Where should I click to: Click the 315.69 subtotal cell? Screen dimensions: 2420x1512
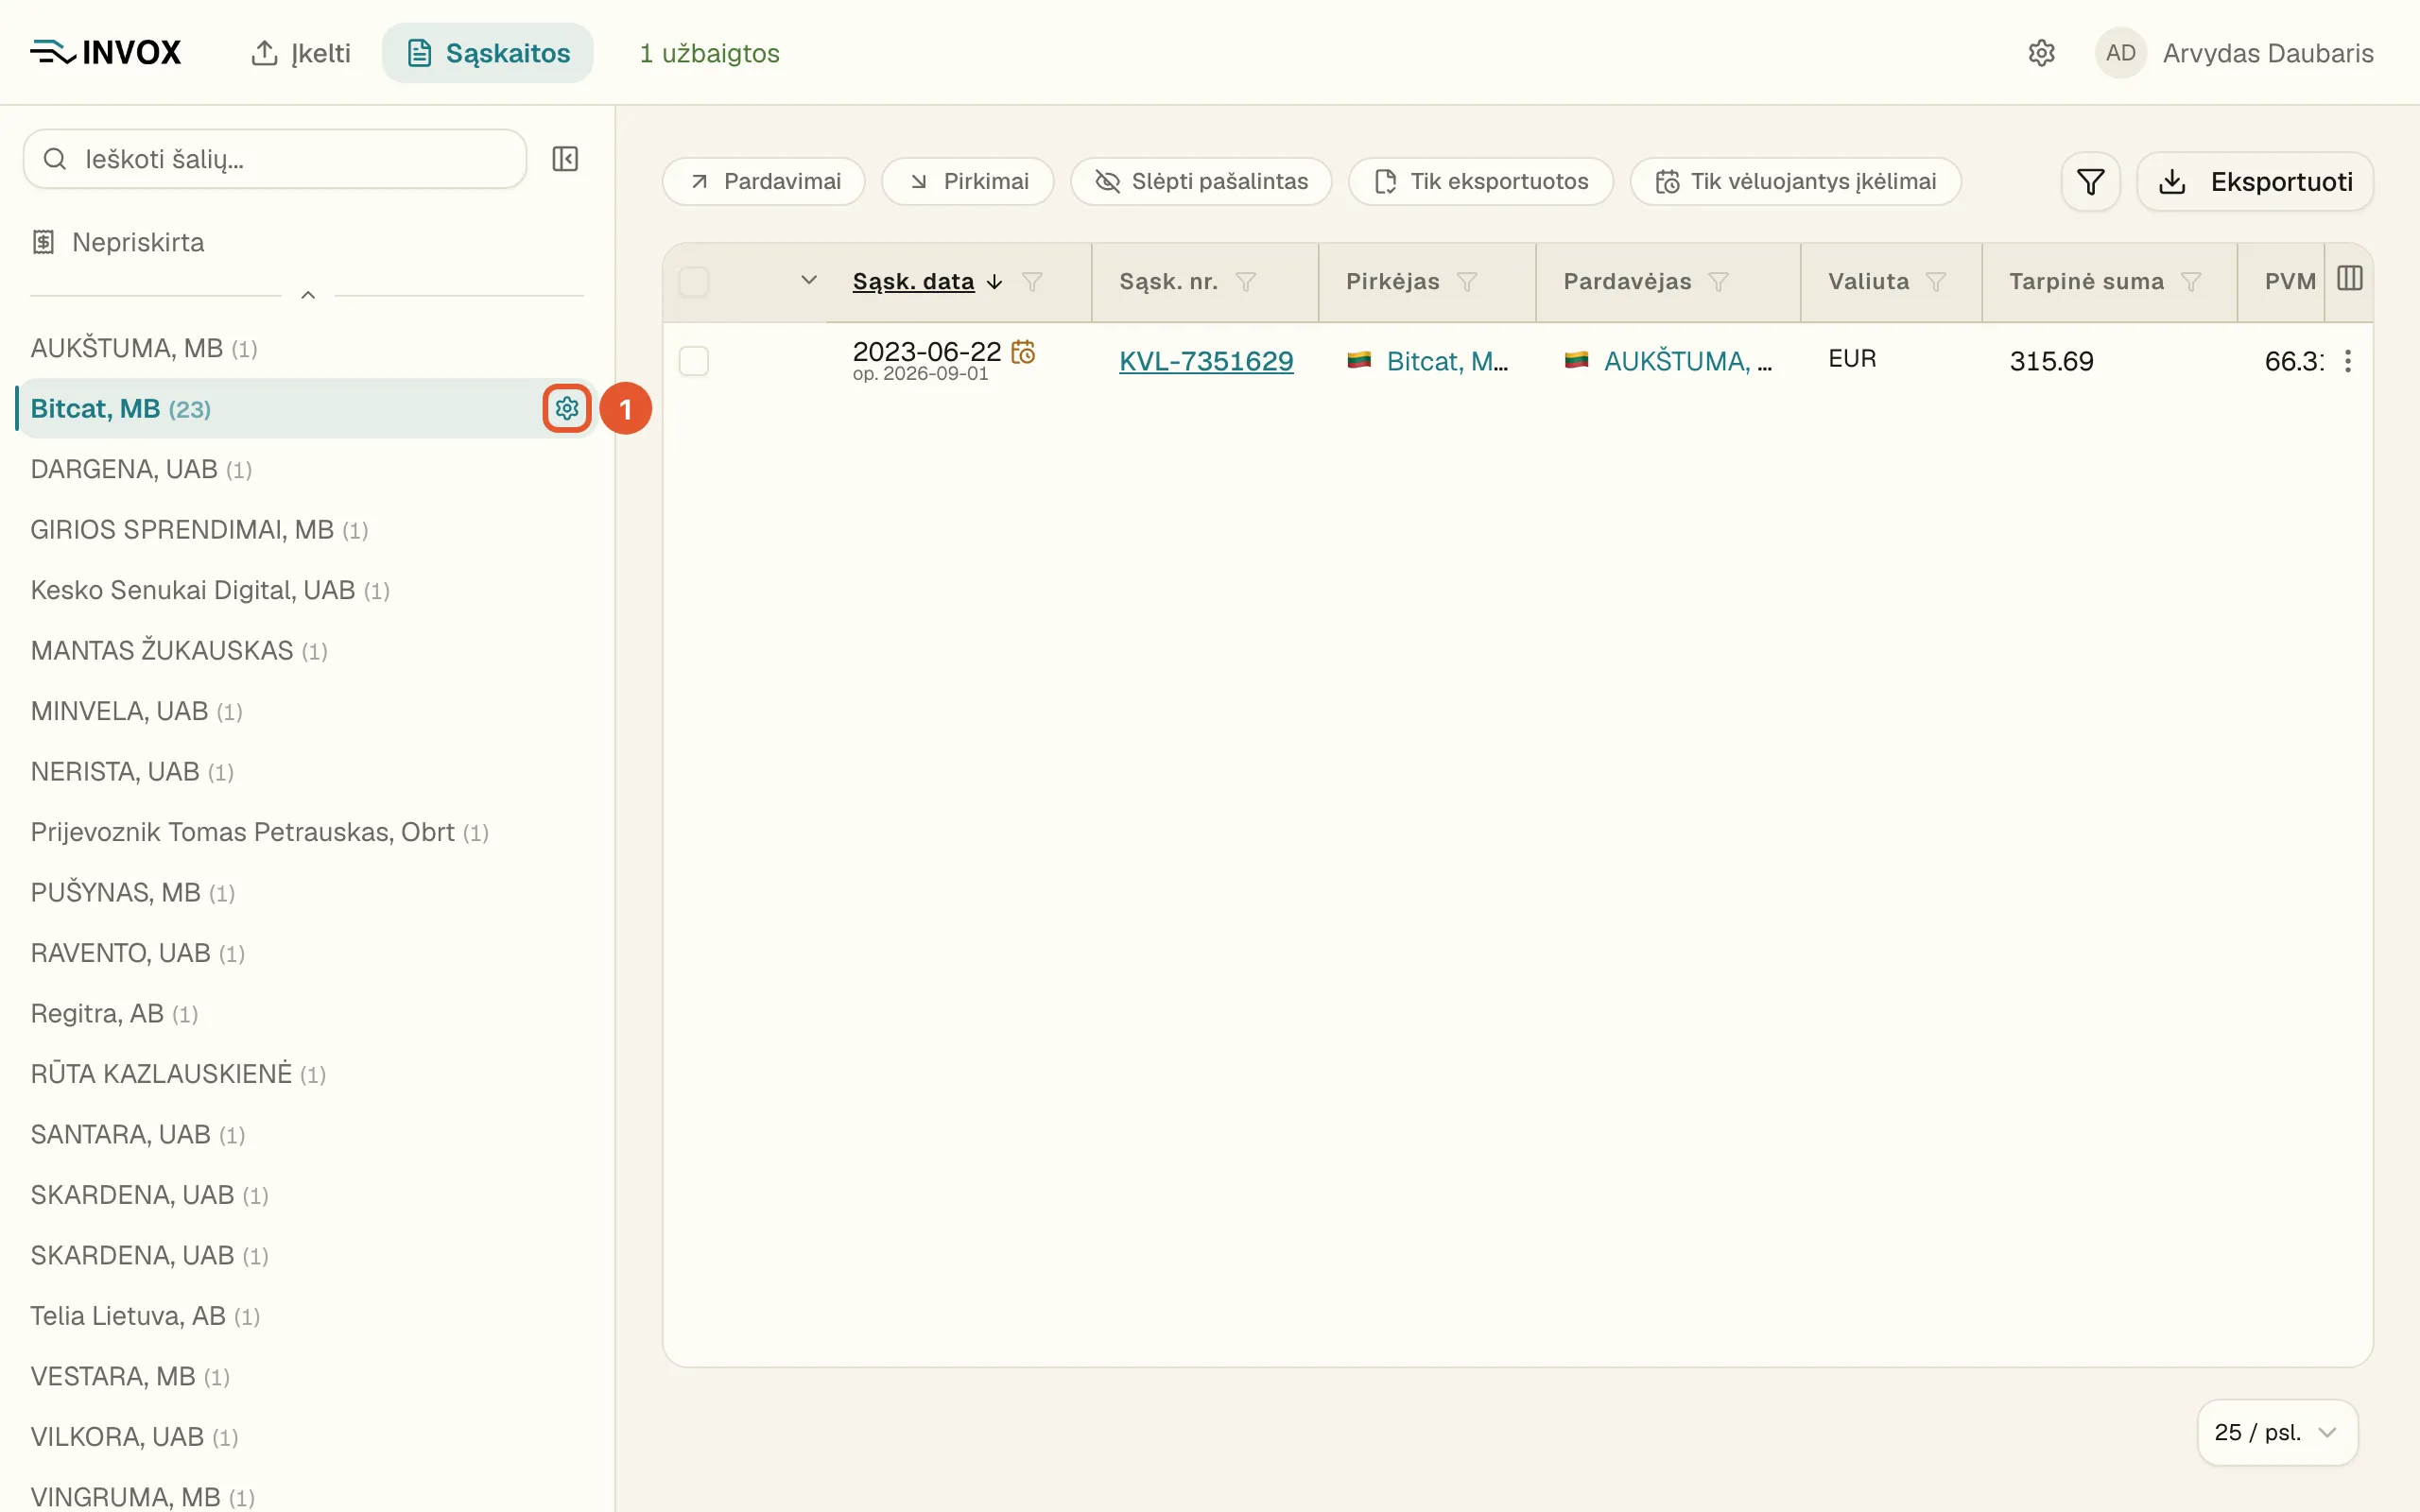click(x=2051, y=361)
